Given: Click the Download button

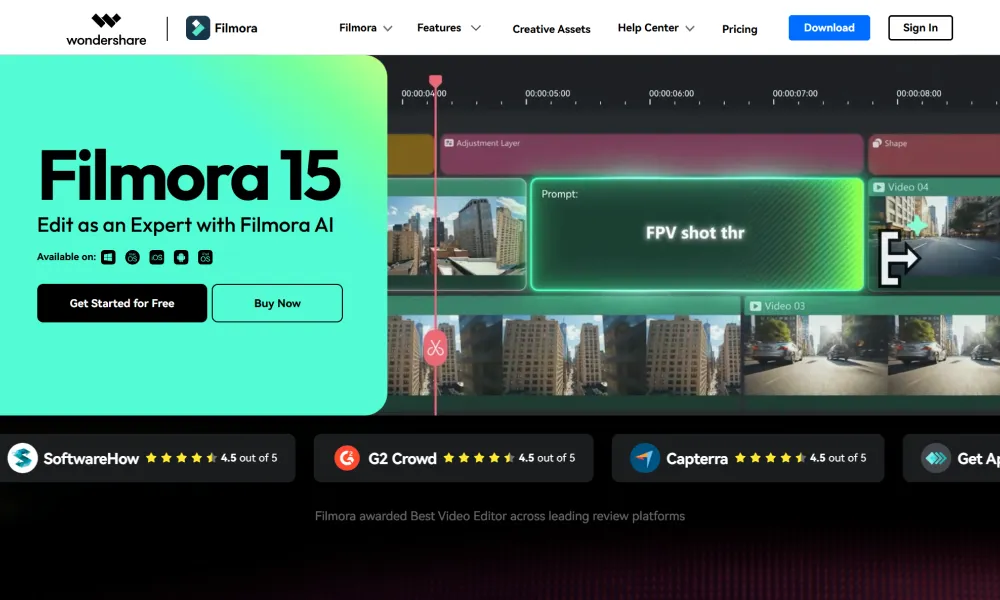Looking at the screenshot, I should coord(829,27).
